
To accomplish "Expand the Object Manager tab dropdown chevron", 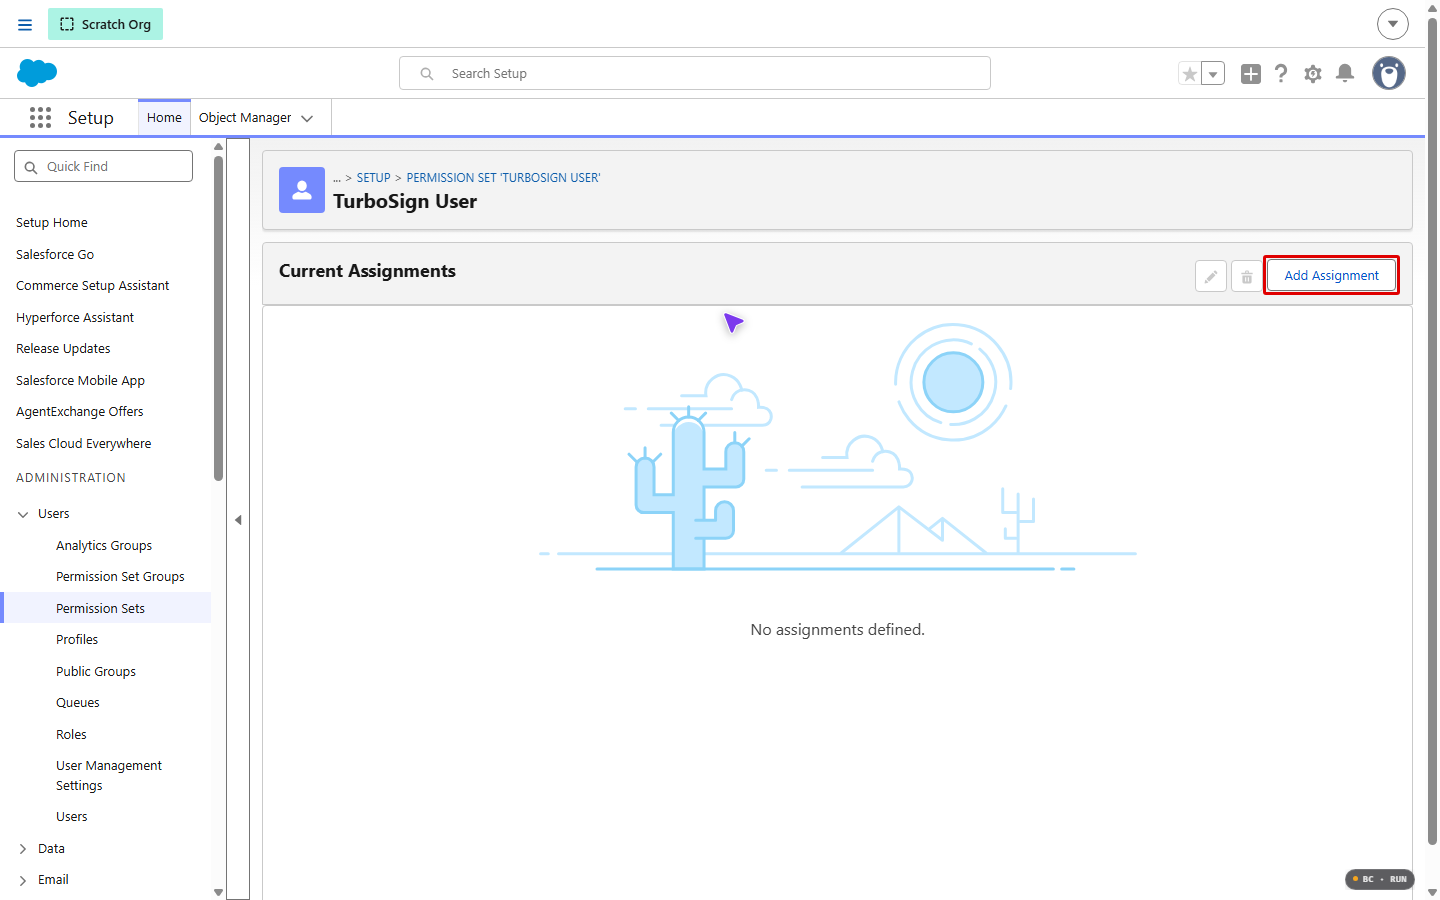I will click(x=307, y=118).
